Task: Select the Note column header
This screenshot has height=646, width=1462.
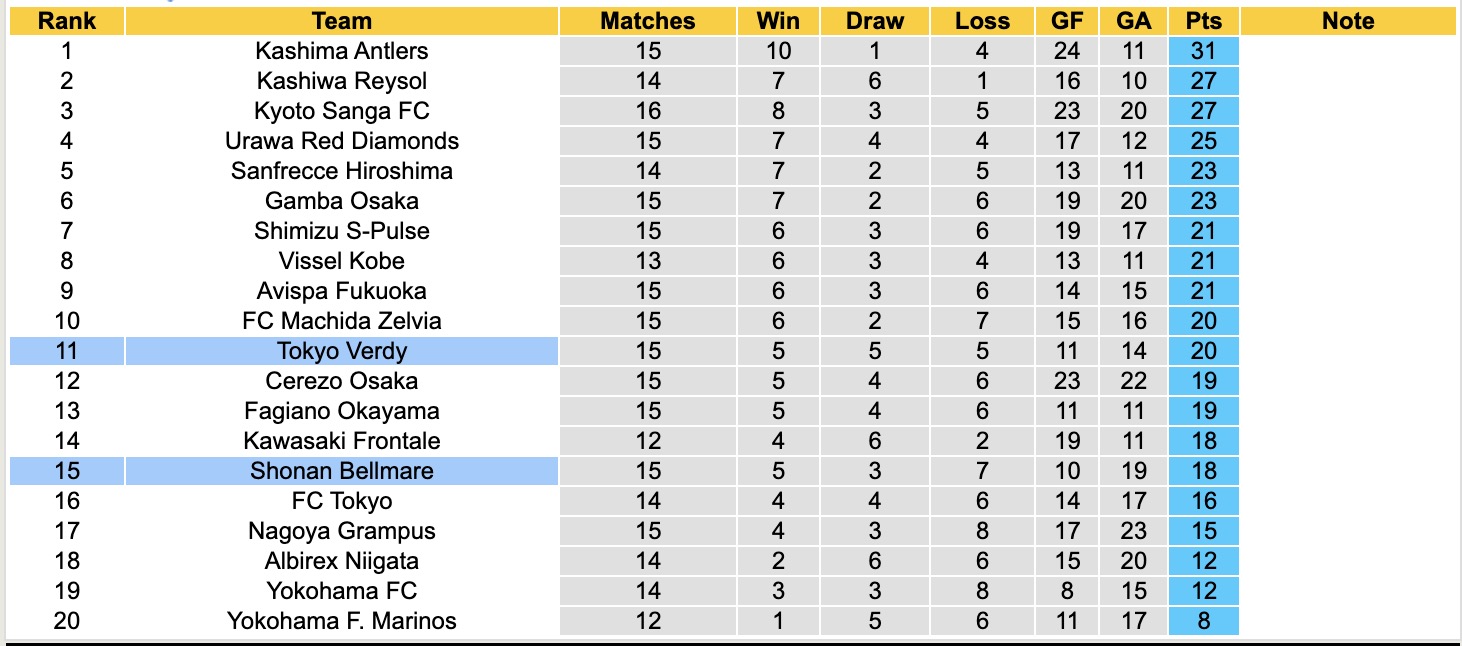Action: click(1347, 21)
